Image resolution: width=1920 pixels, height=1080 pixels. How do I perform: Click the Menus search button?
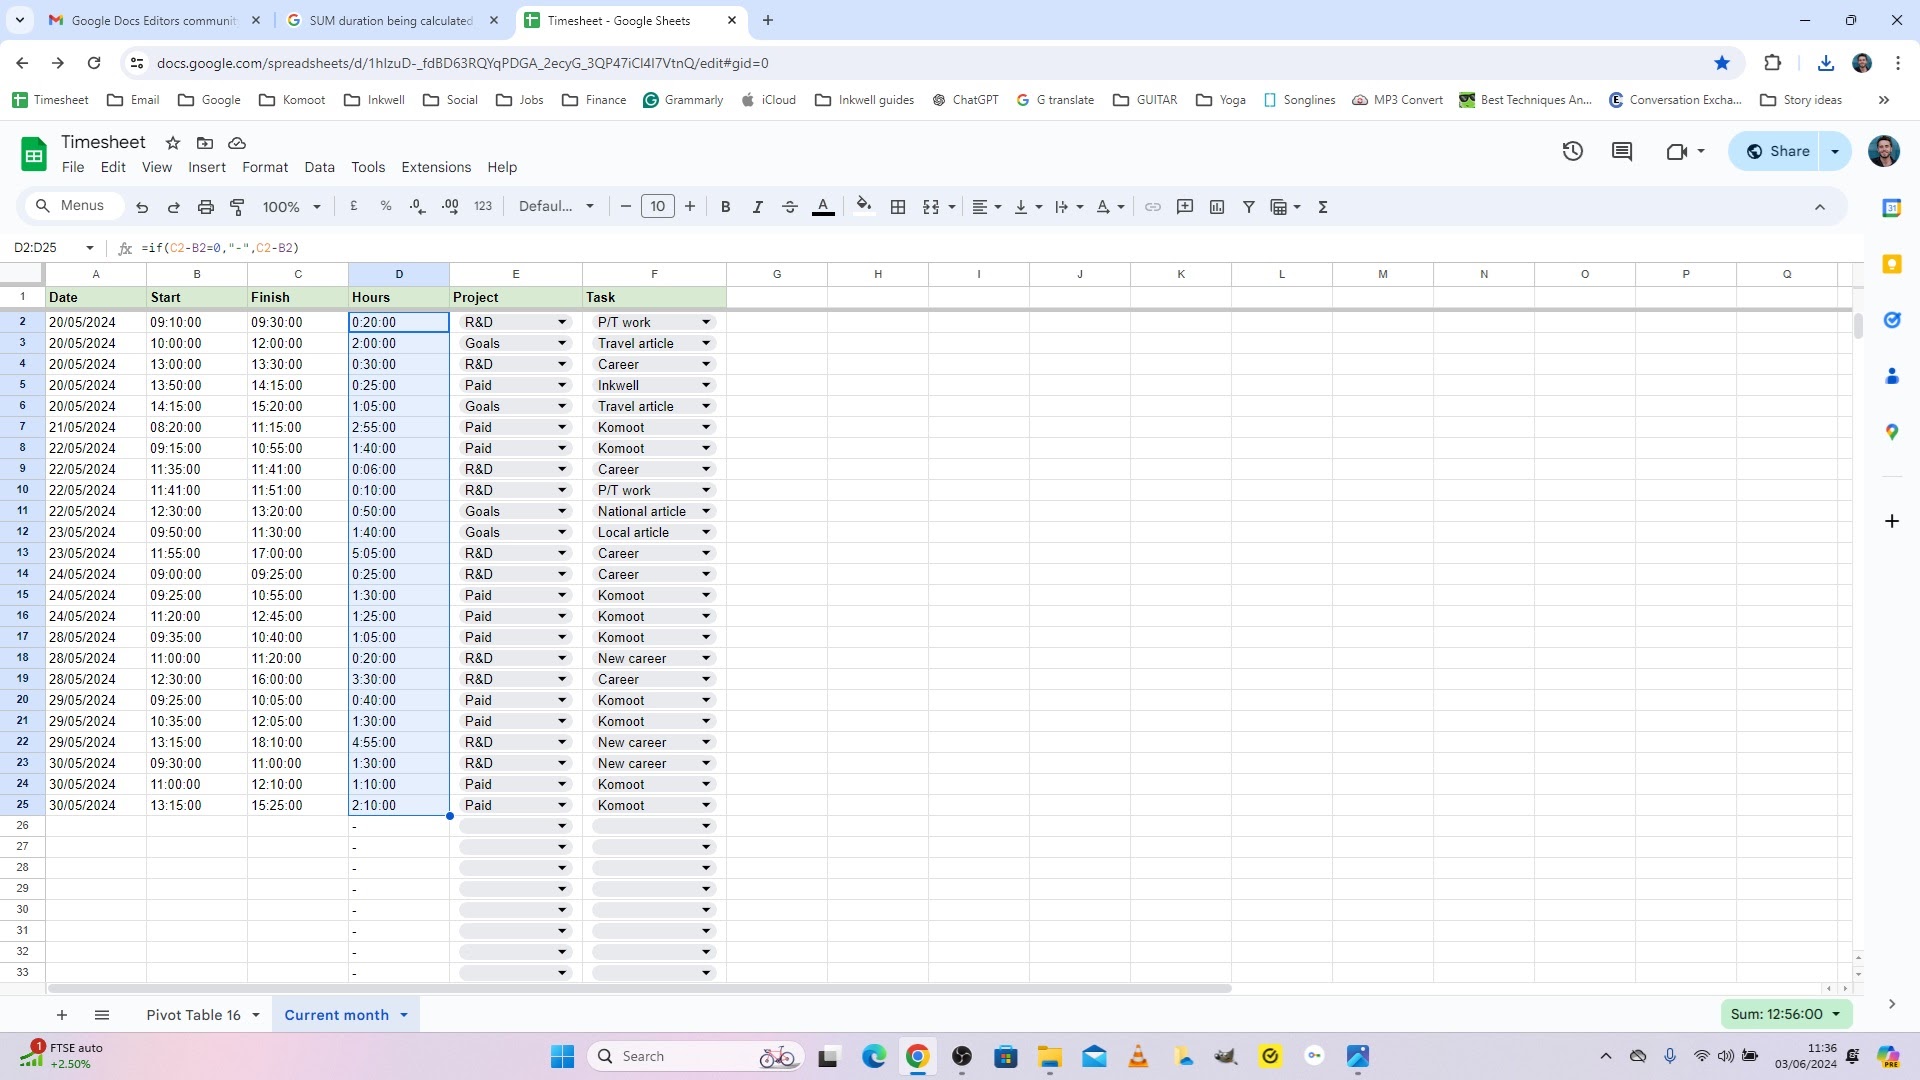[x=71, y=206]
